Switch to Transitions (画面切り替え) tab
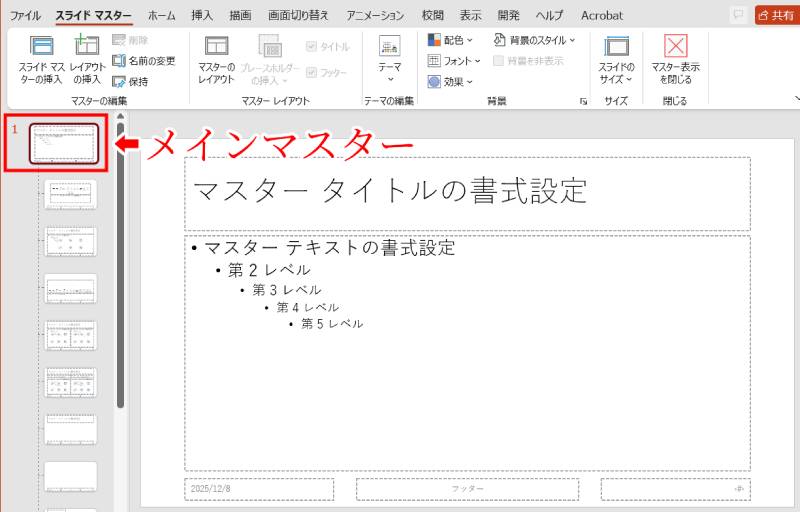800x512 pixels. [298, 16]
